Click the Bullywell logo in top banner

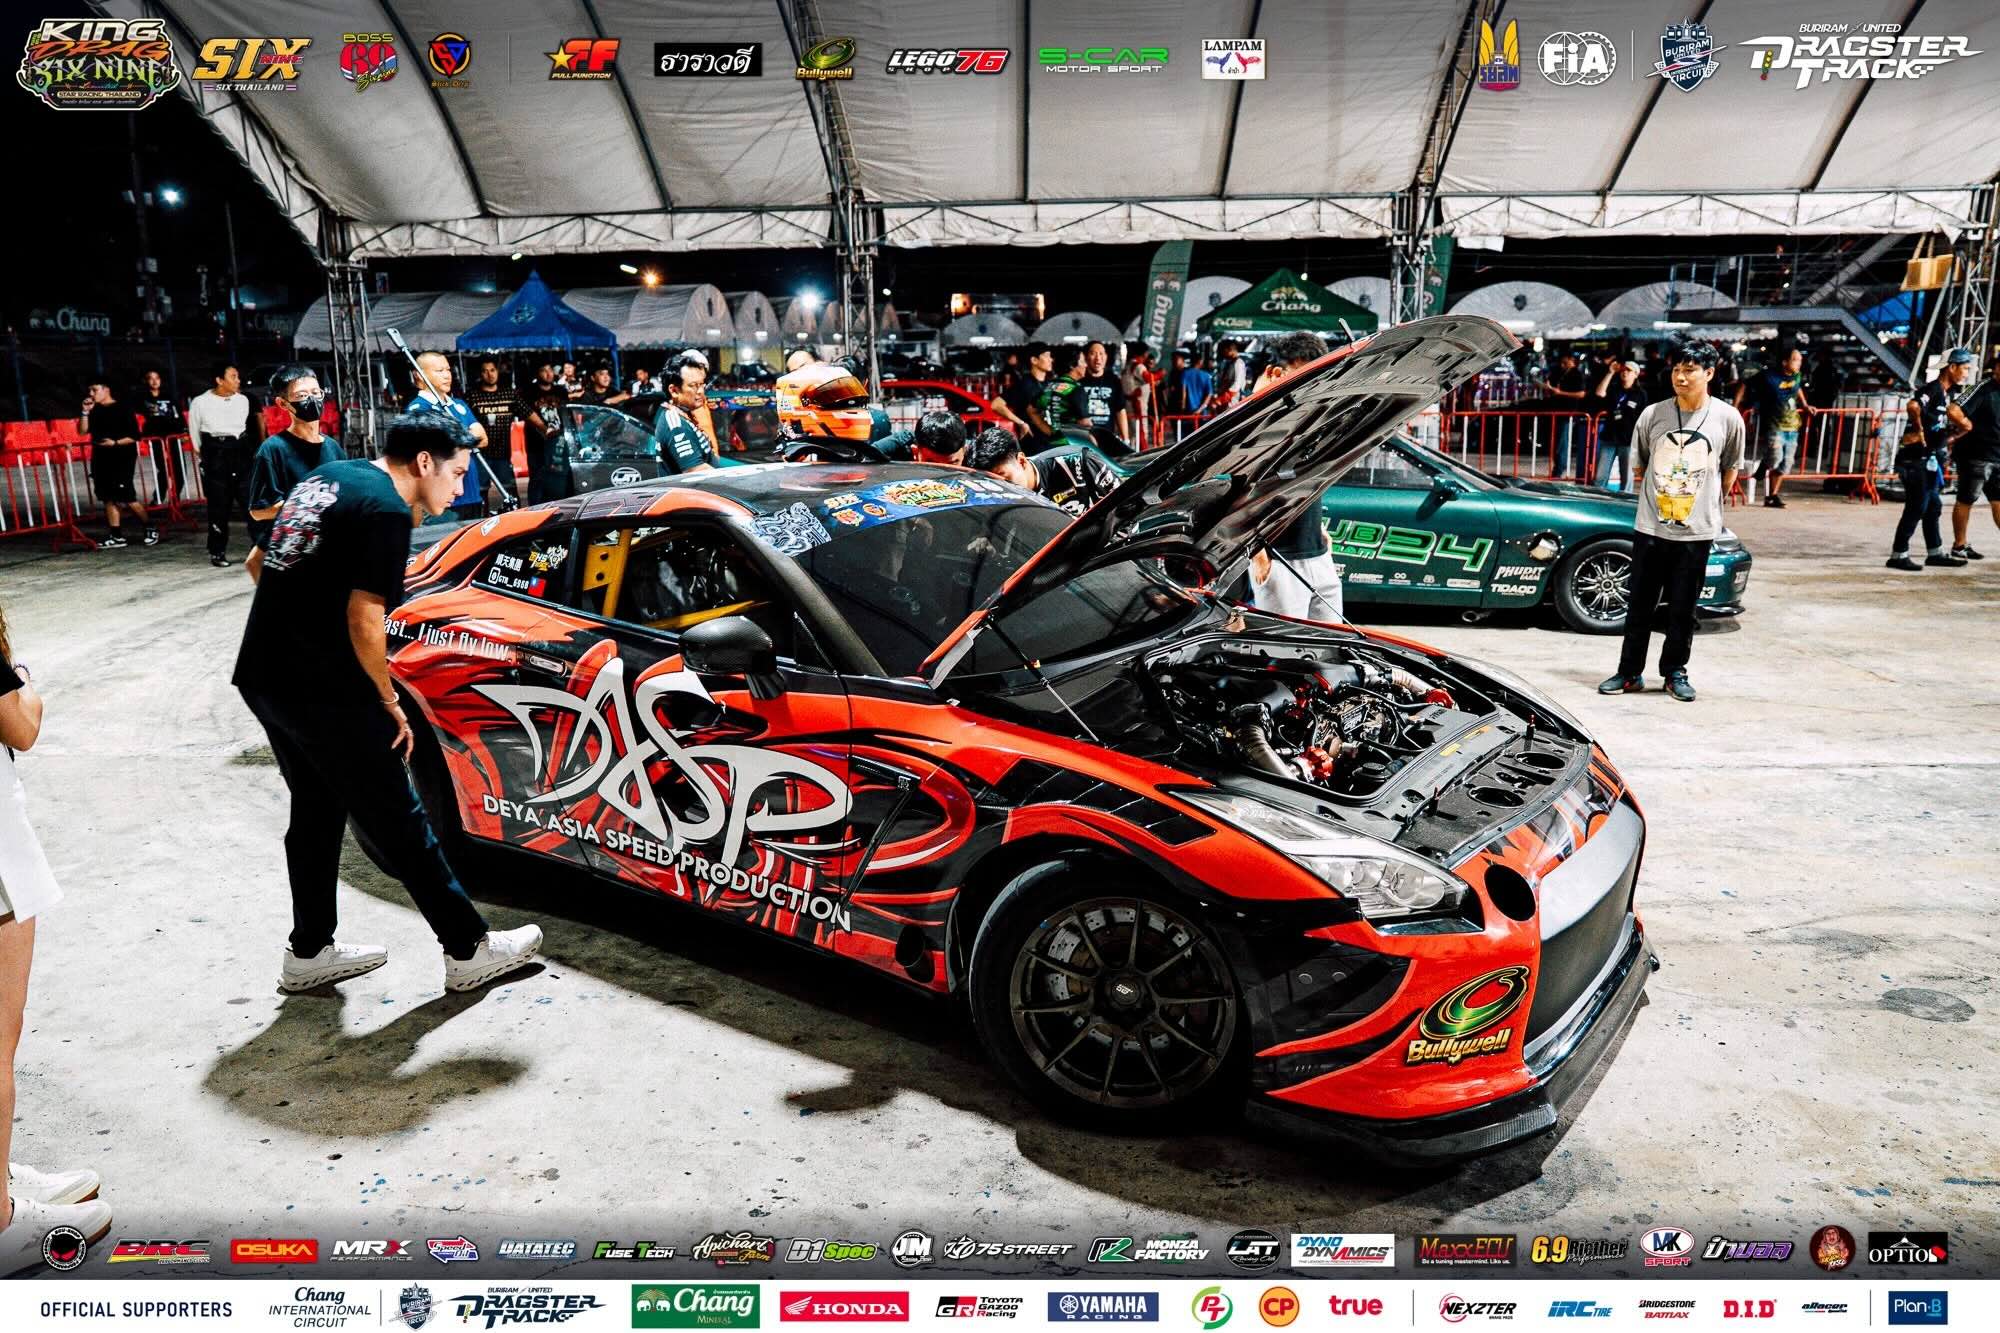click(x=825, y=59)
